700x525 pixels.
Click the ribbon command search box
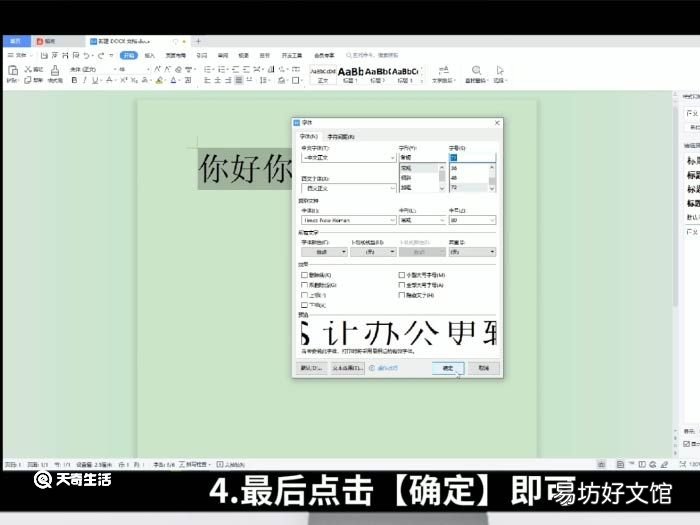coord(372,55)
